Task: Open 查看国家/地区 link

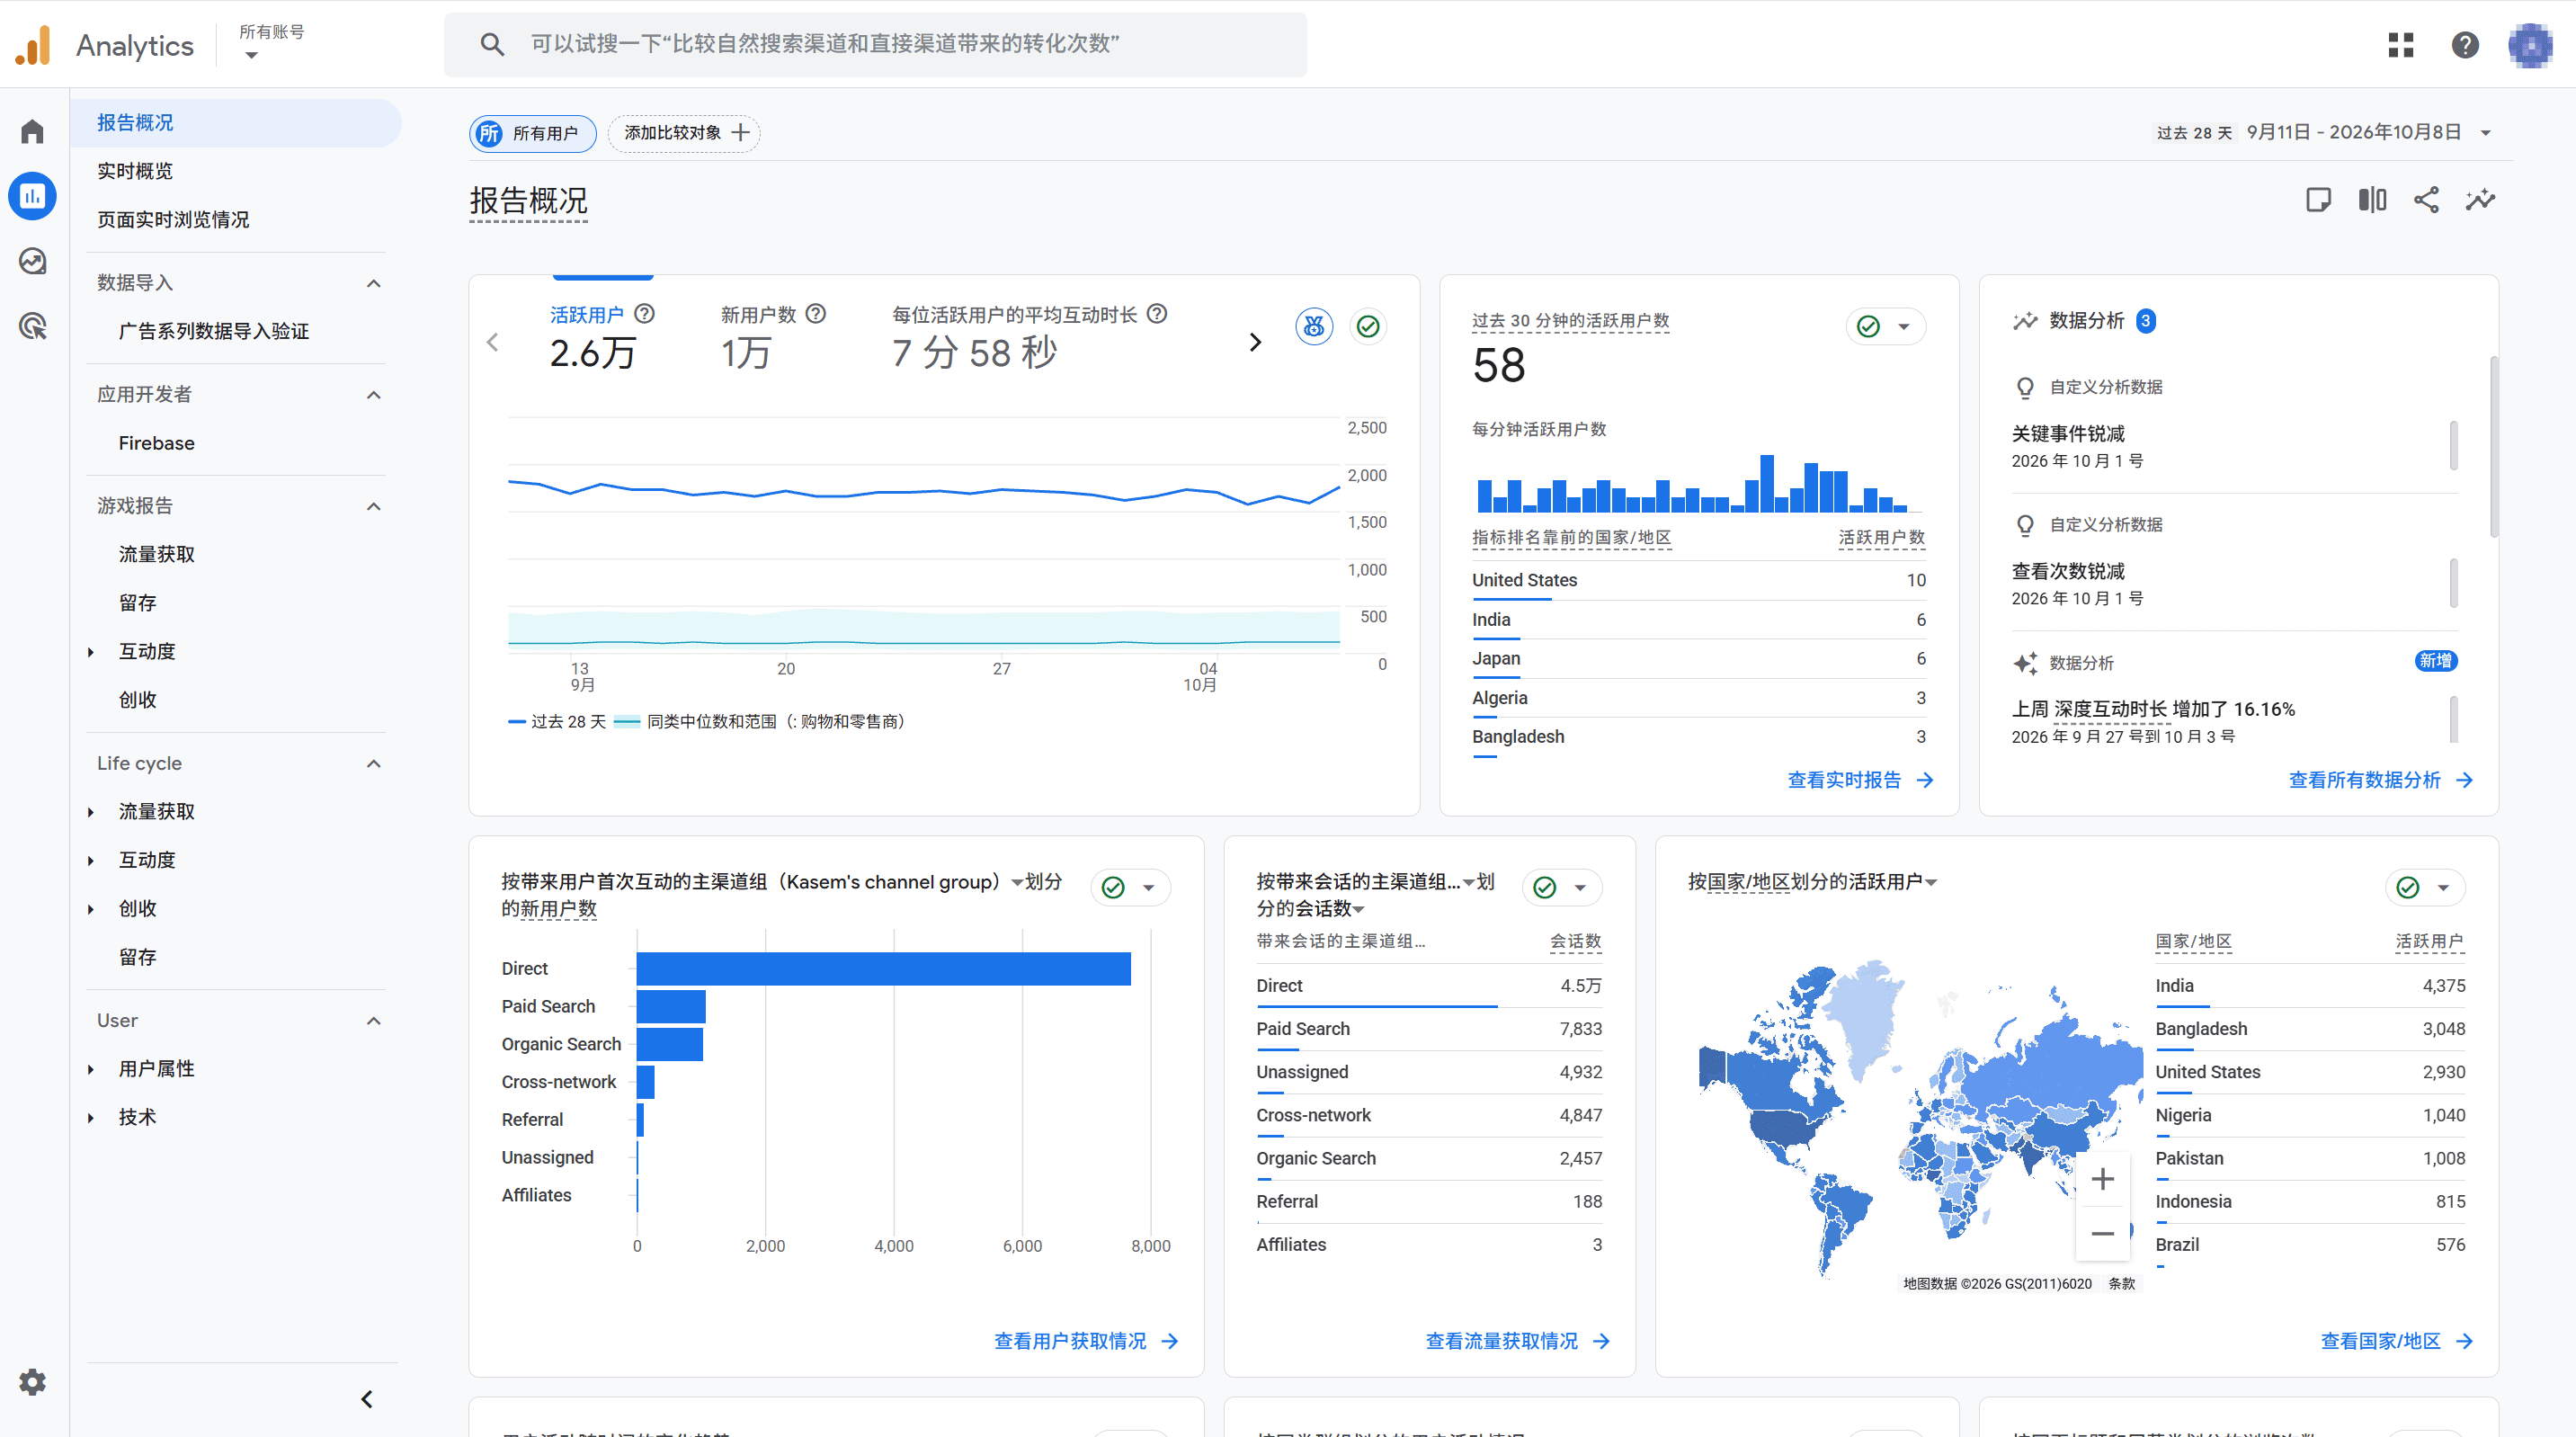Action: [2396, 1341]
